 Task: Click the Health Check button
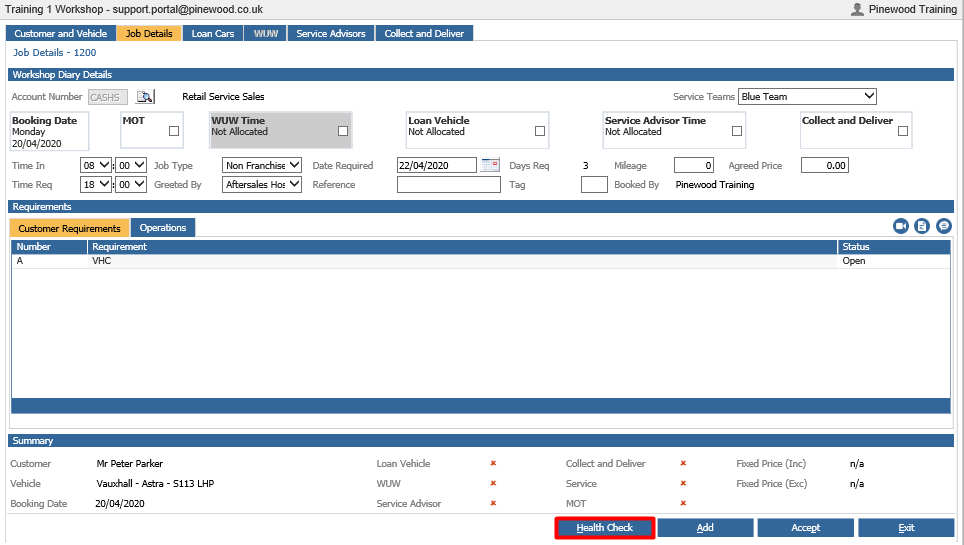tap(605, 528)
